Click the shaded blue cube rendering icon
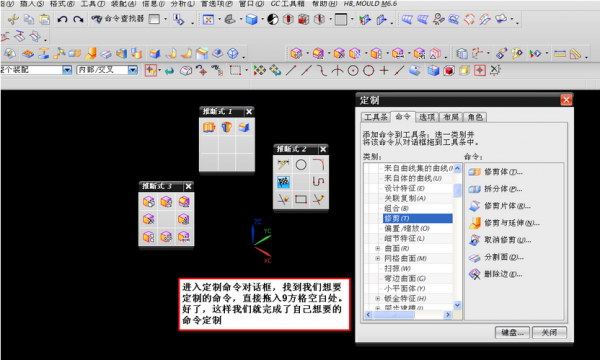Image resolution: width=600 pixels, height=360 pixels. coord(251,19)
